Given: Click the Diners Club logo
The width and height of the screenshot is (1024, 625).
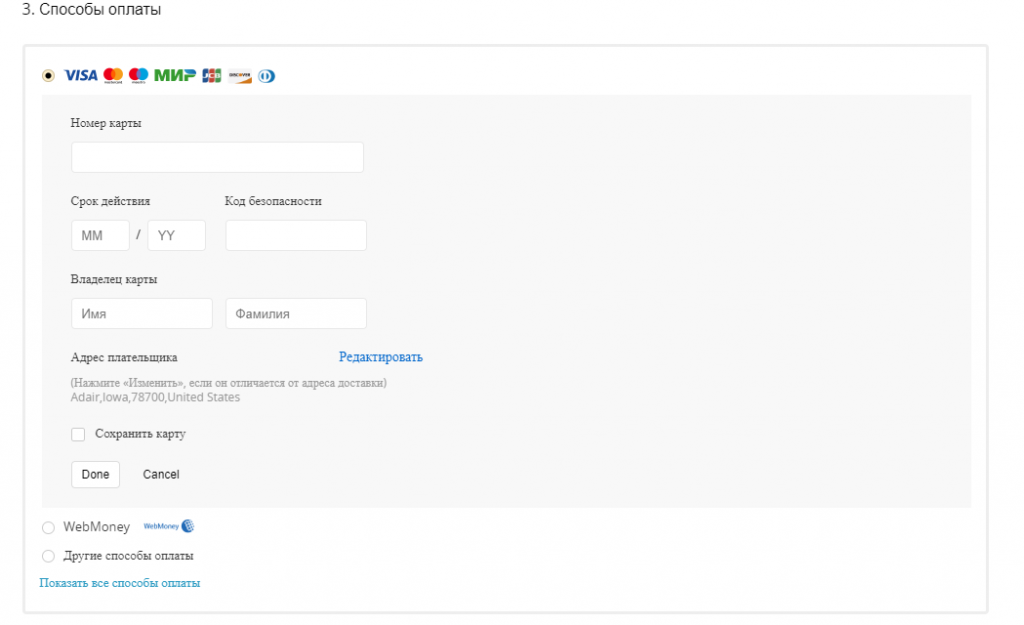Looking at the screenshot, I should coord(266,76).
